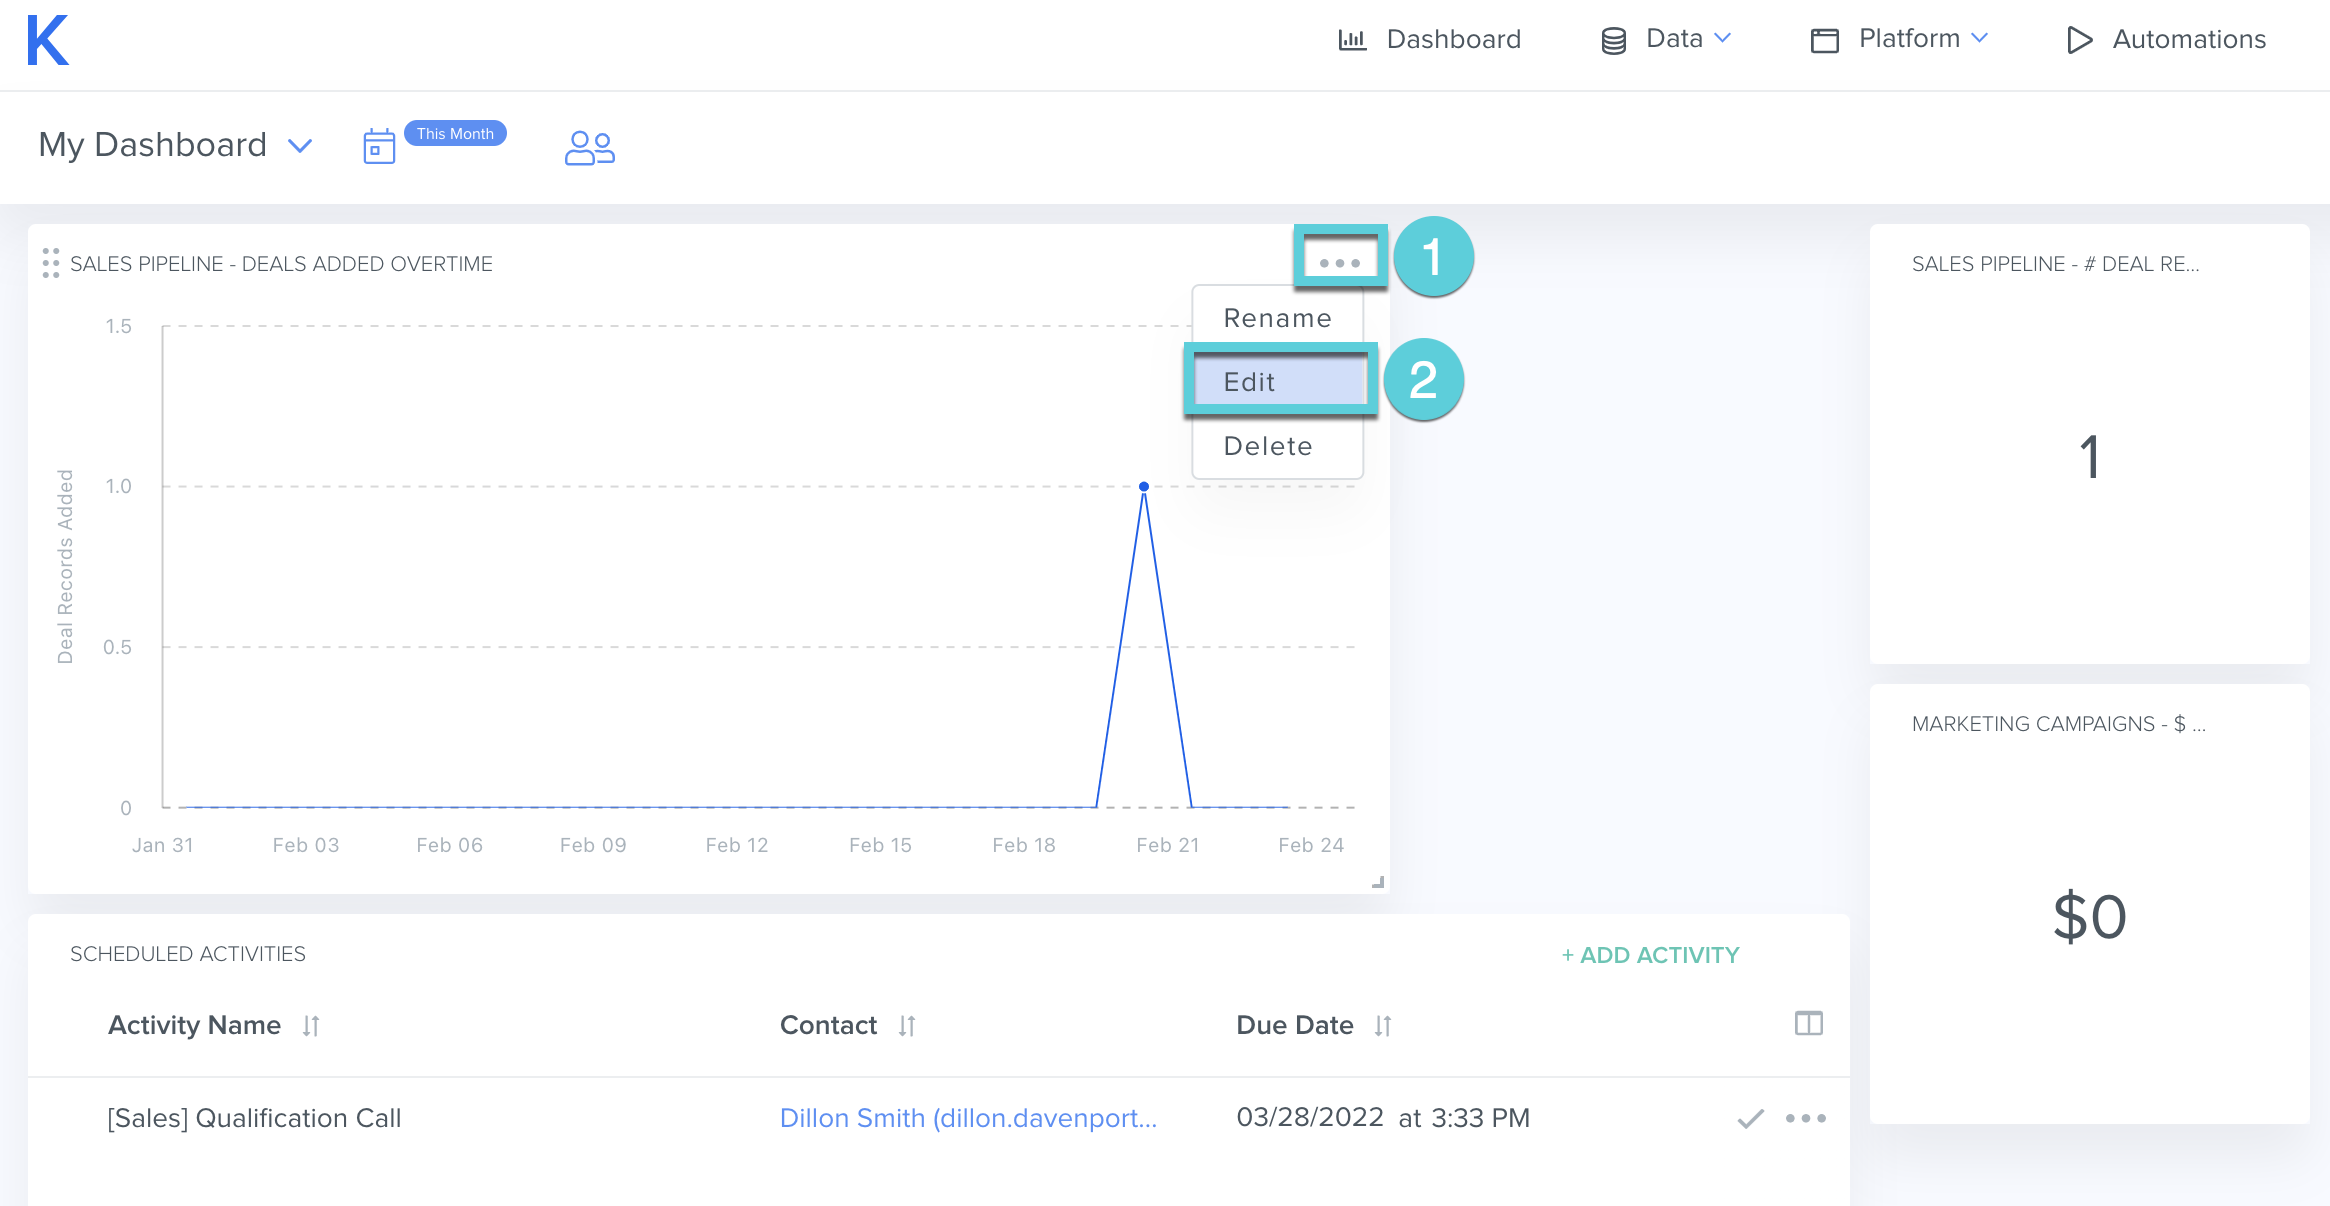Open Qualification Call row more options
The image size is (2330, 1206).
pyautogui.click(x=1805, y=1118)
